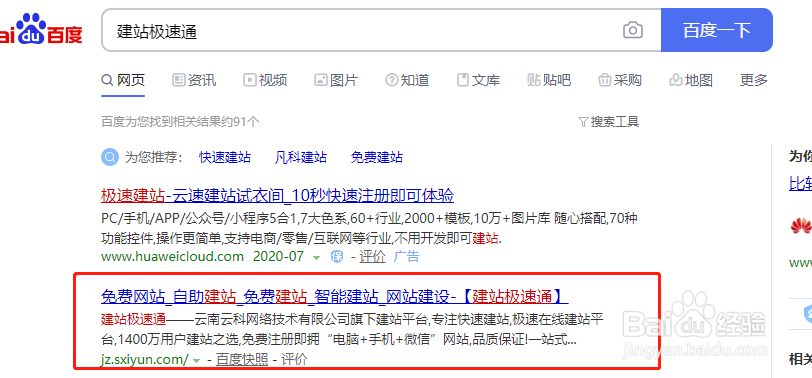Expand dropdown arrow next to 2020-07

pos(316,257)
